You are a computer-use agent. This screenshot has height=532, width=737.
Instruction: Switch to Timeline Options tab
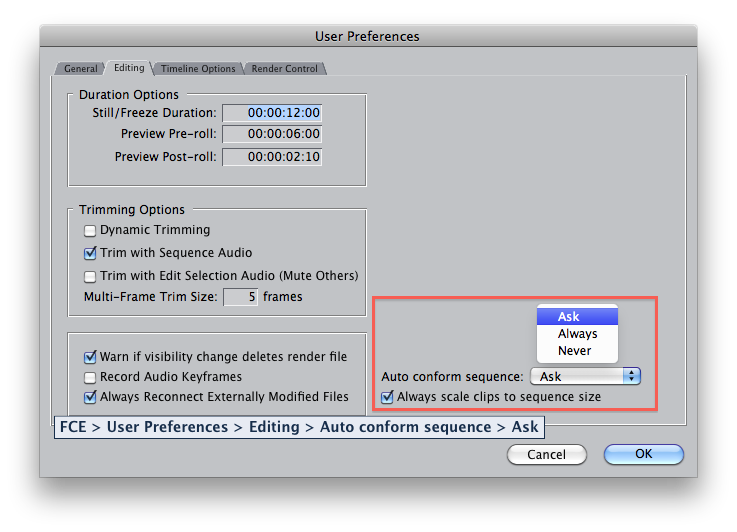click(x=198, y=69)
